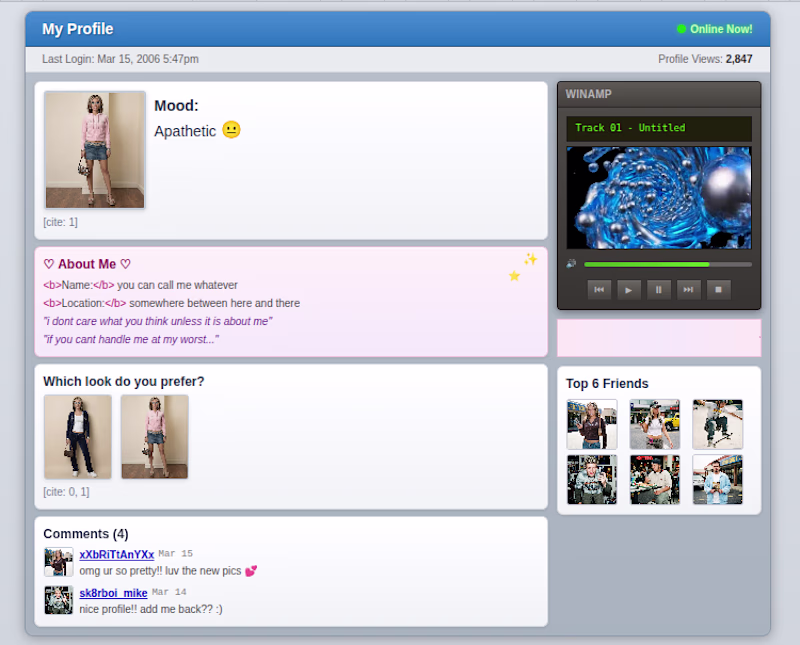Click the Winamp previous track button
The height and width of the screenshot is (645, 800).
(599, 290)
